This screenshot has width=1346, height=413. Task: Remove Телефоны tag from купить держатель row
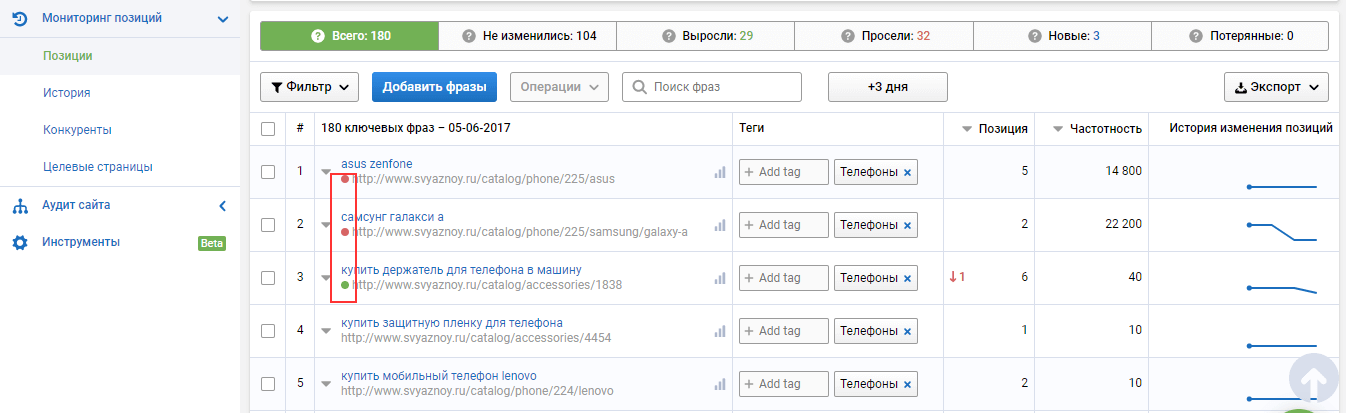(x=907, y=278)
